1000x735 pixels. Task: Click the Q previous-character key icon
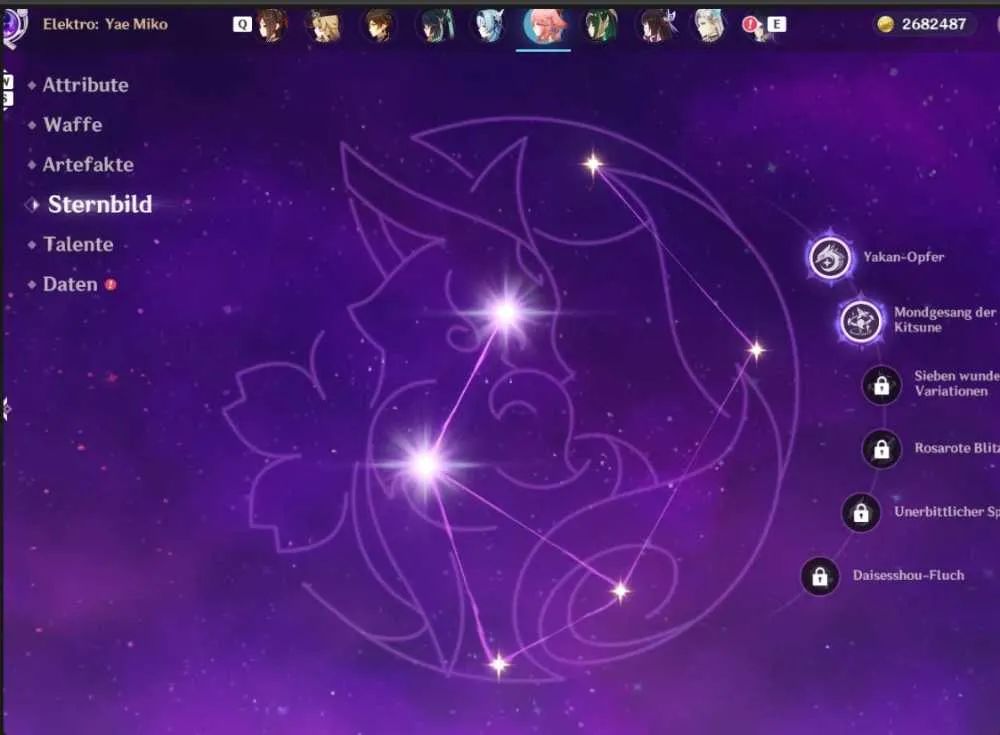click(x=242, y=24)
